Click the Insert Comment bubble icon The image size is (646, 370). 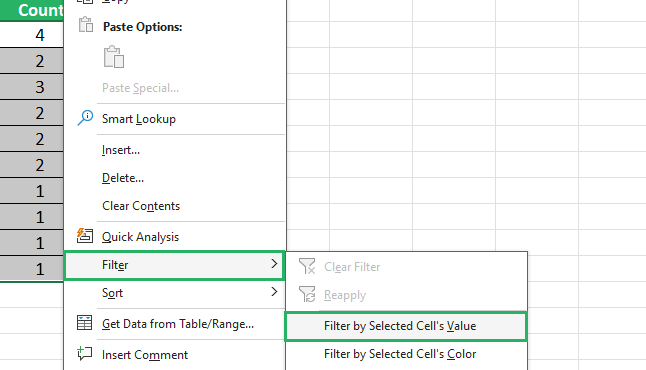(x=84, y=354)
